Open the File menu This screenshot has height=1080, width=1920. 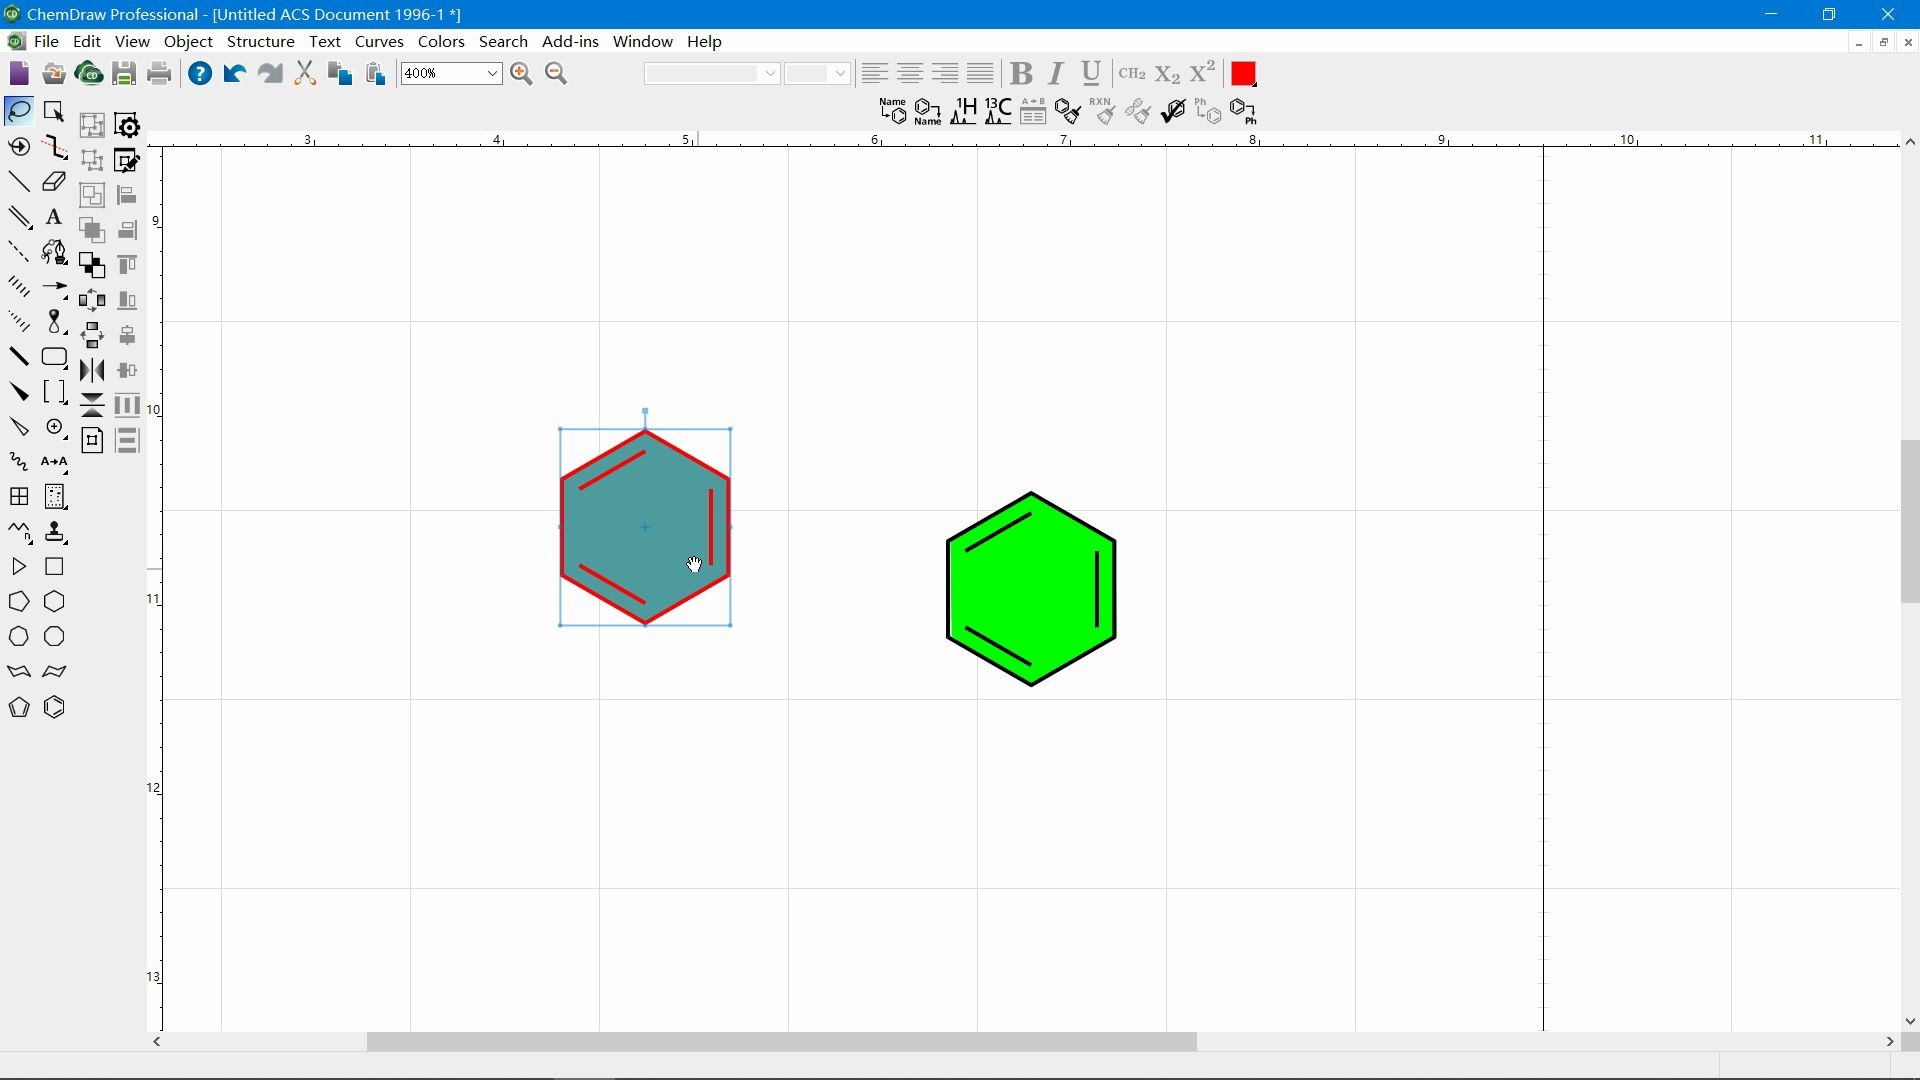click(46, 42)
